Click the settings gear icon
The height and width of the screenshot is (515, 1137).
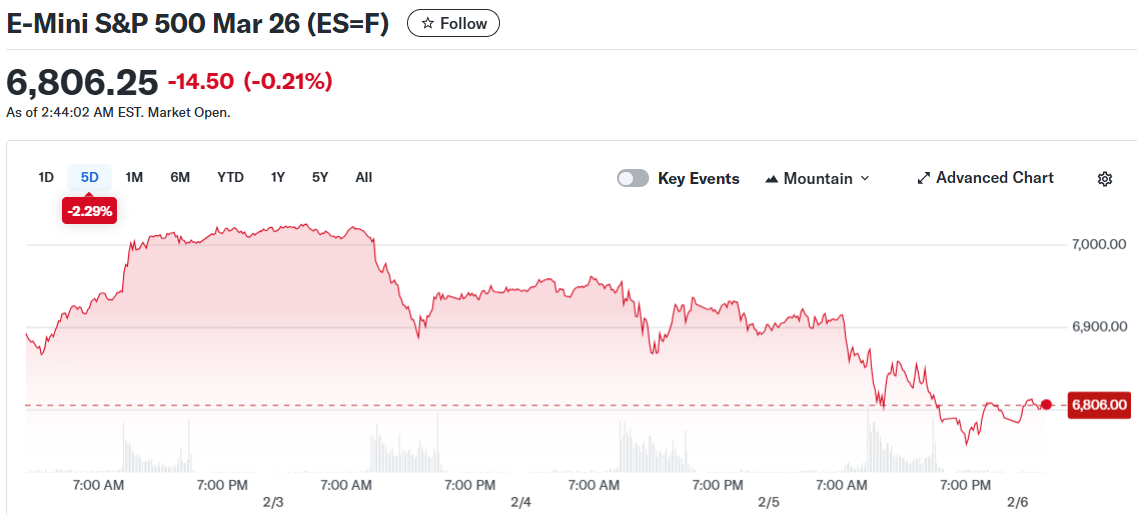(1105, 179)
